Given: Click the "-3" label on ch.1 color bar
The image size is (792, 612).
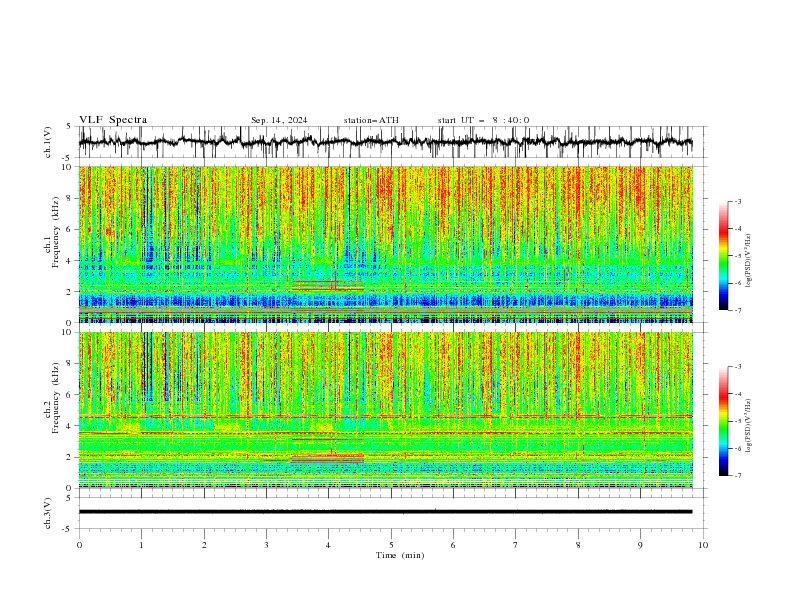Looking at the screenshot, I should [738, 201].
